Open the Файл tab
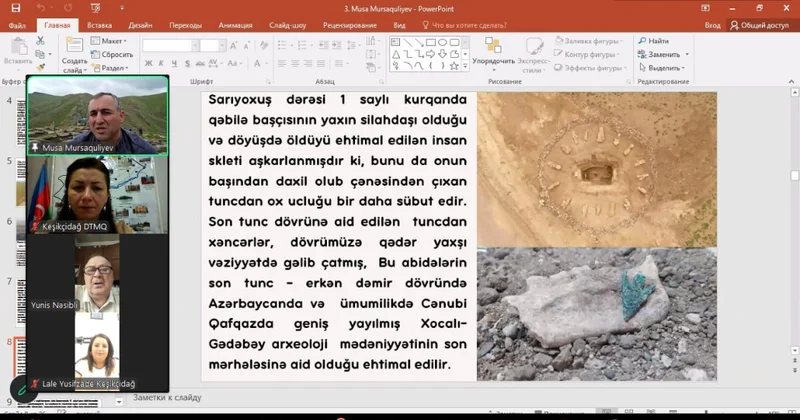The height and width of the screenshot is (420, 800). [17, 25]
